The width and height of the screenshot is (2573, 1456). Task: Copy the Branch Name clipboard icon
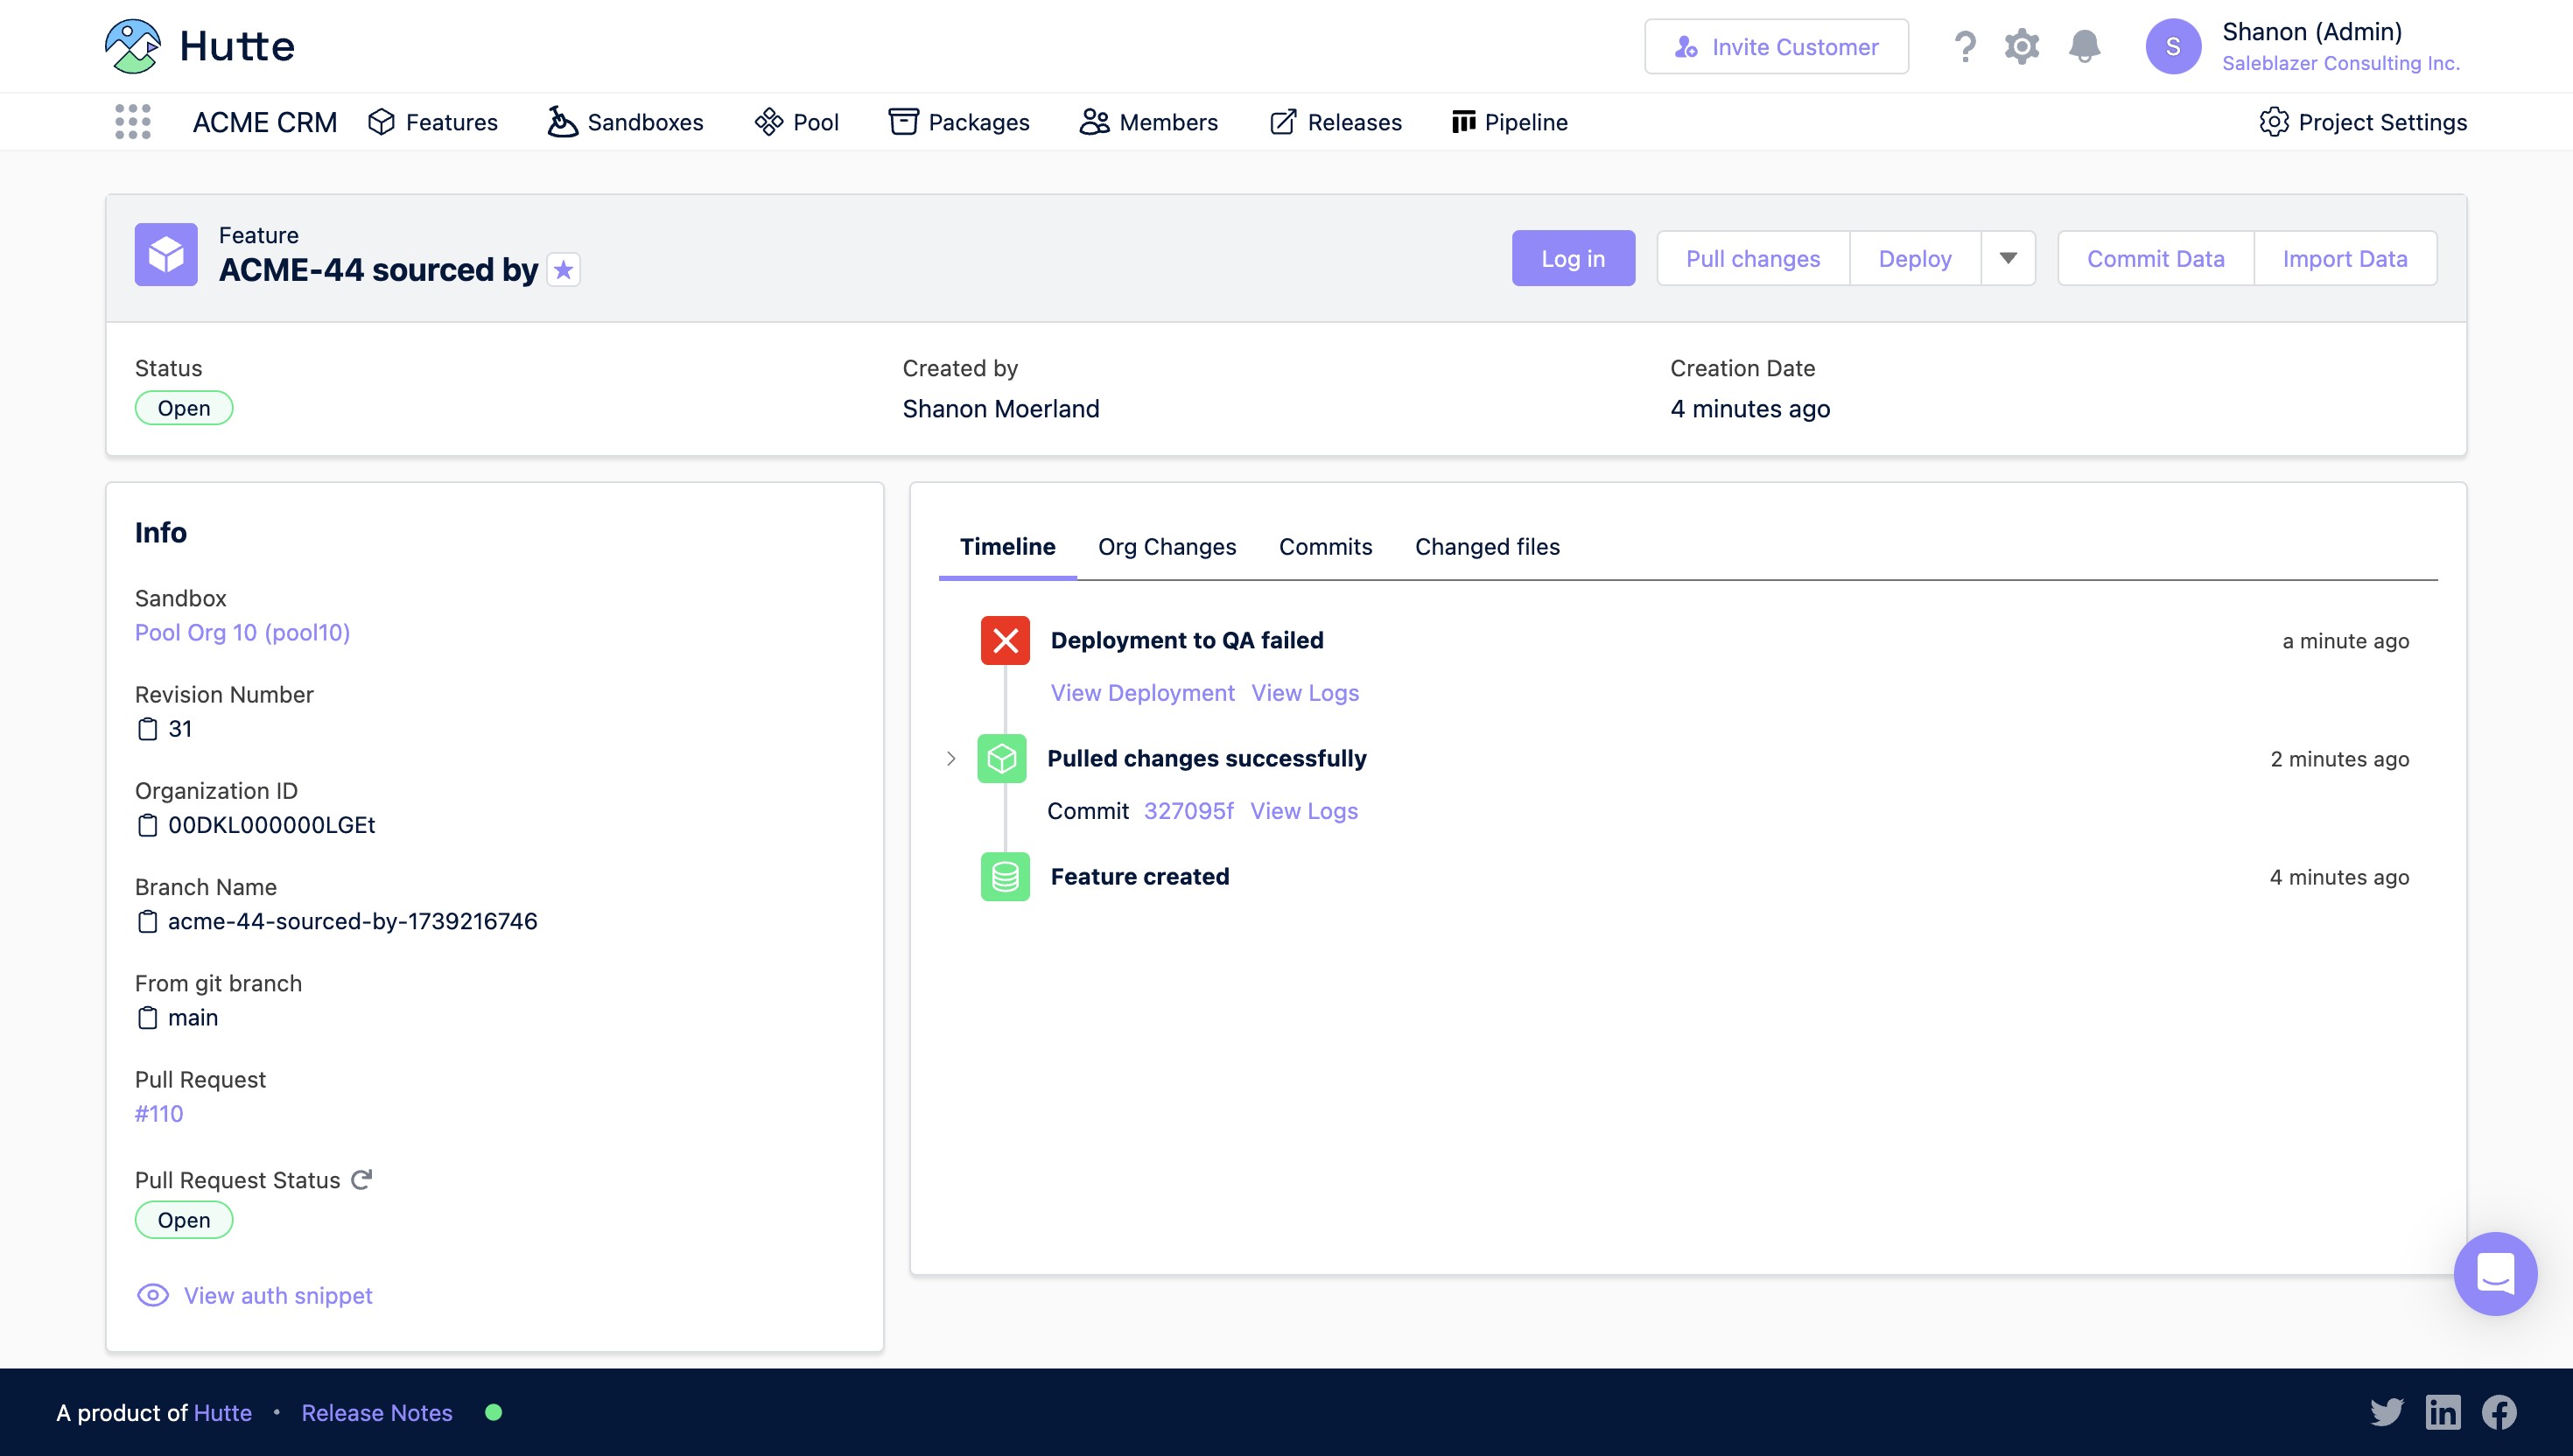[x=147, y=921]
